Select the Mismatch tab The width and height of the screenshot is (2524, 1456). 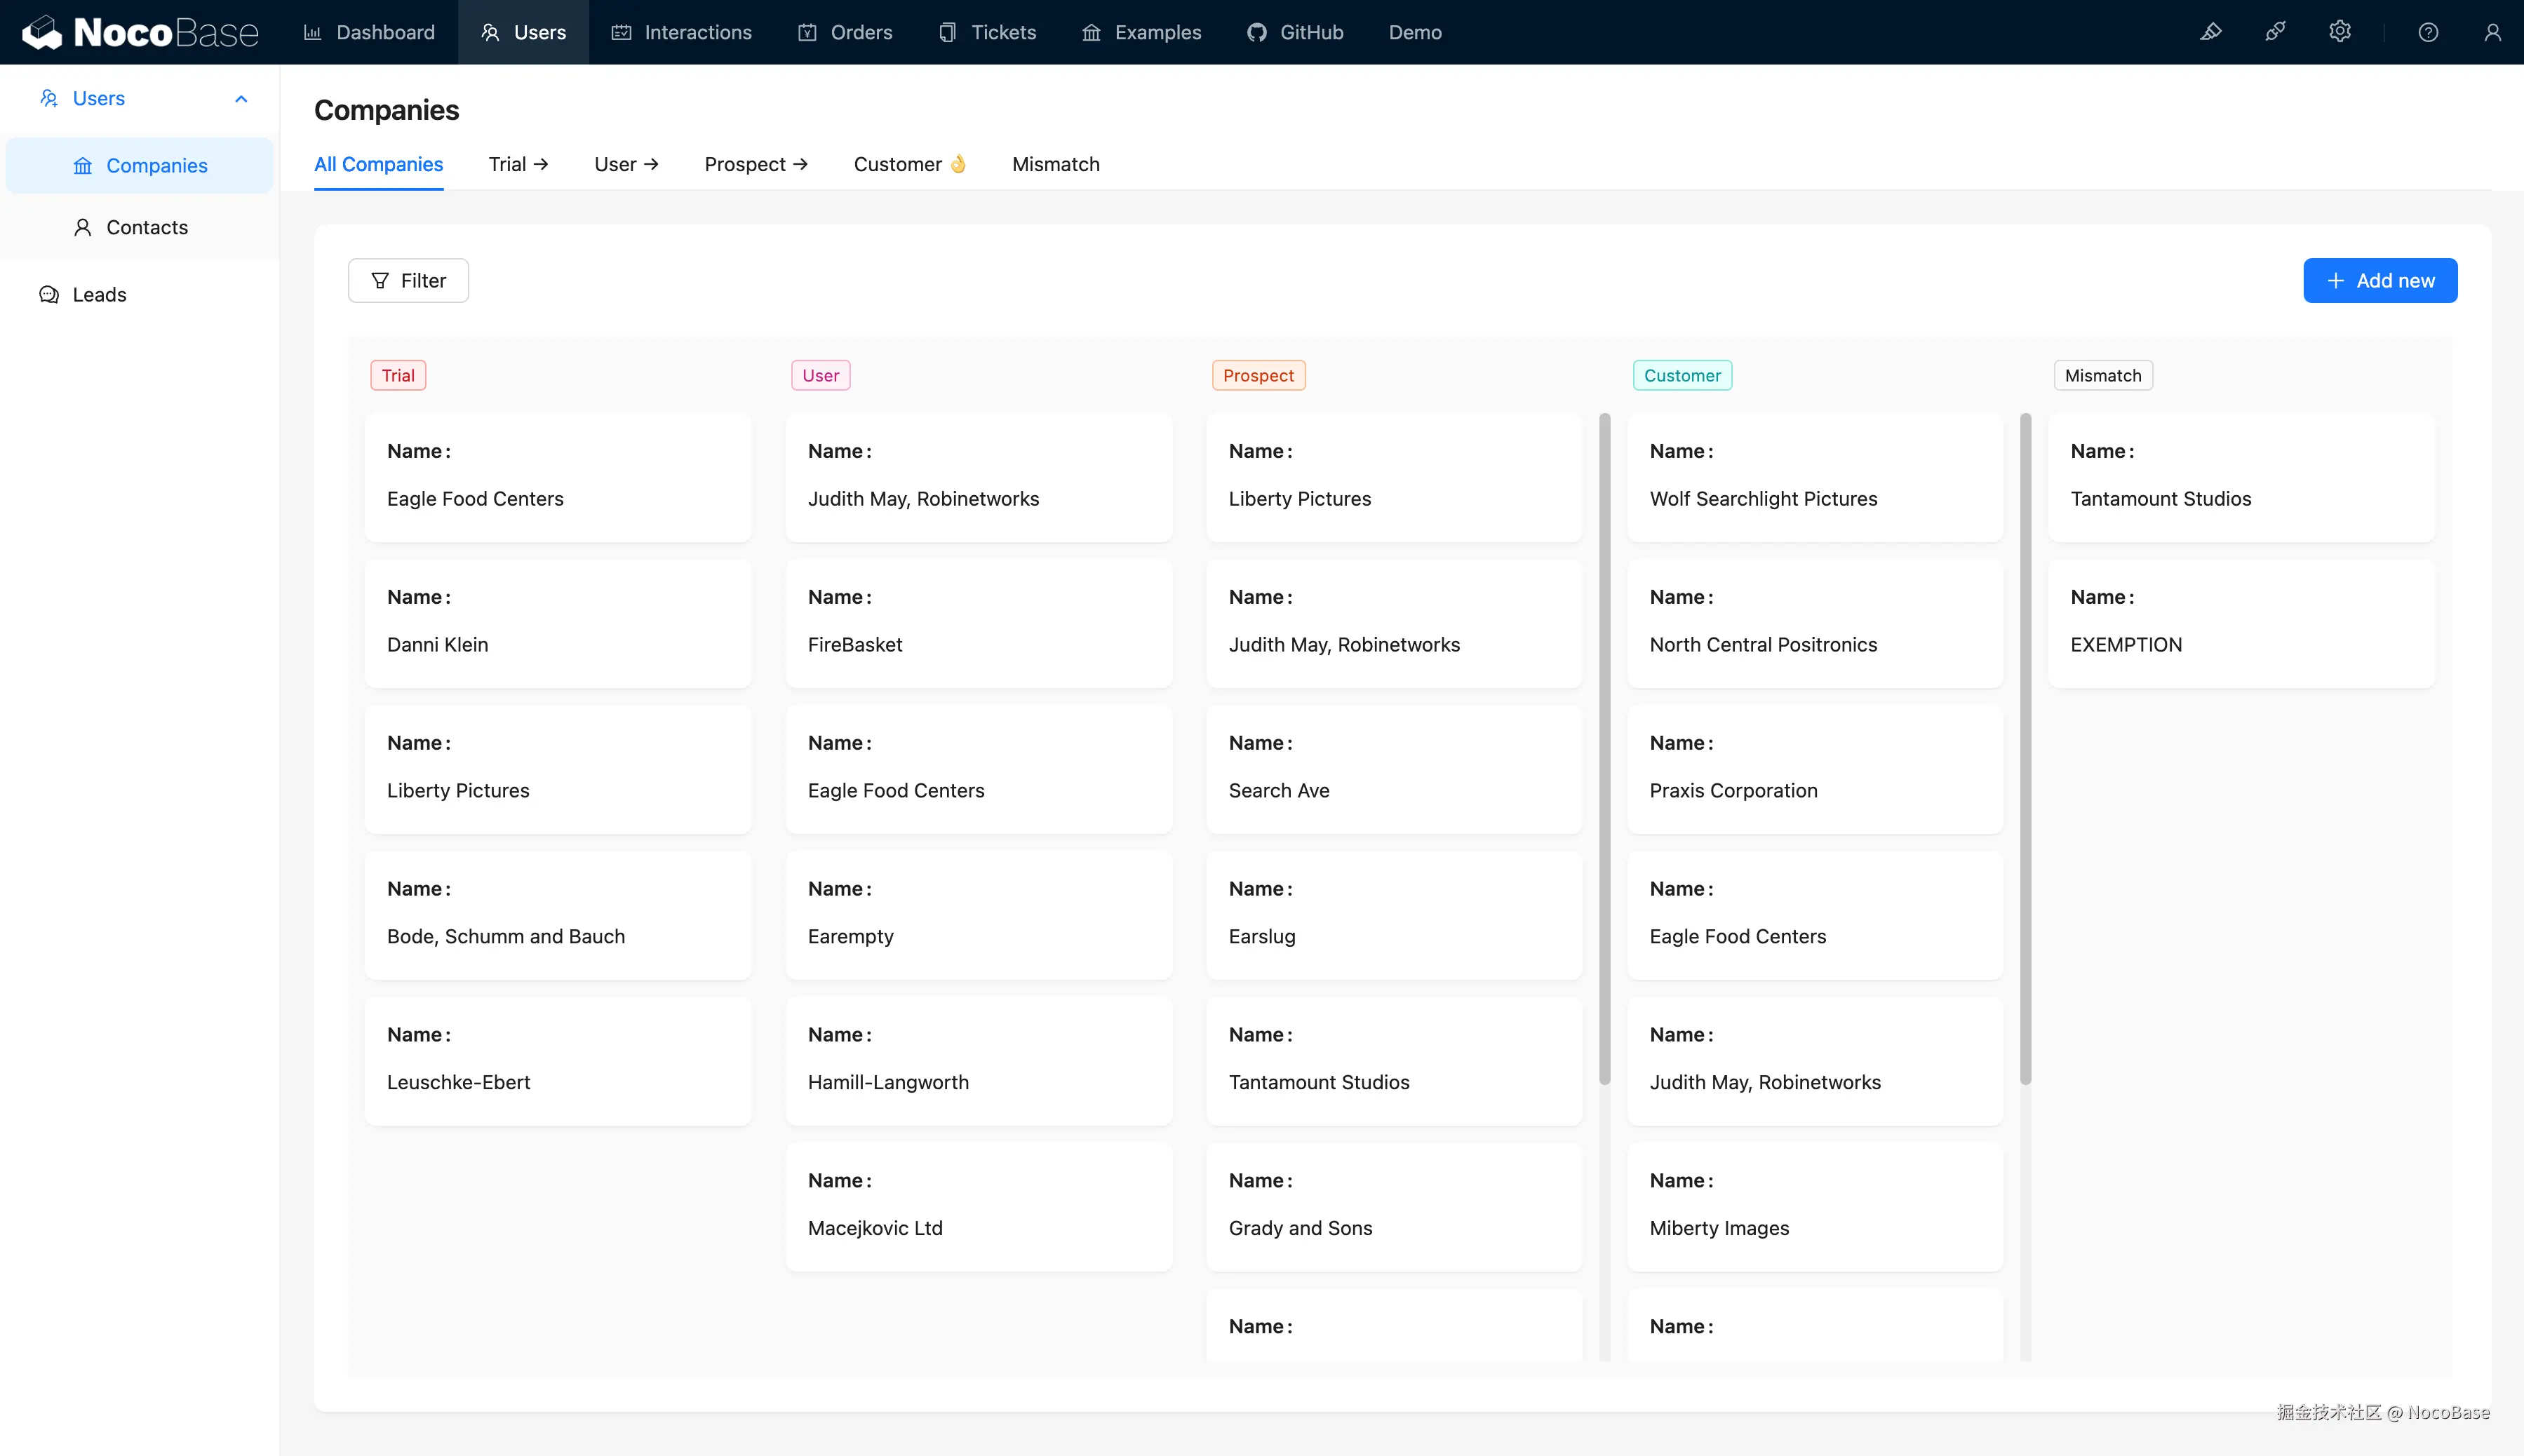click(x=1055, y=164)
